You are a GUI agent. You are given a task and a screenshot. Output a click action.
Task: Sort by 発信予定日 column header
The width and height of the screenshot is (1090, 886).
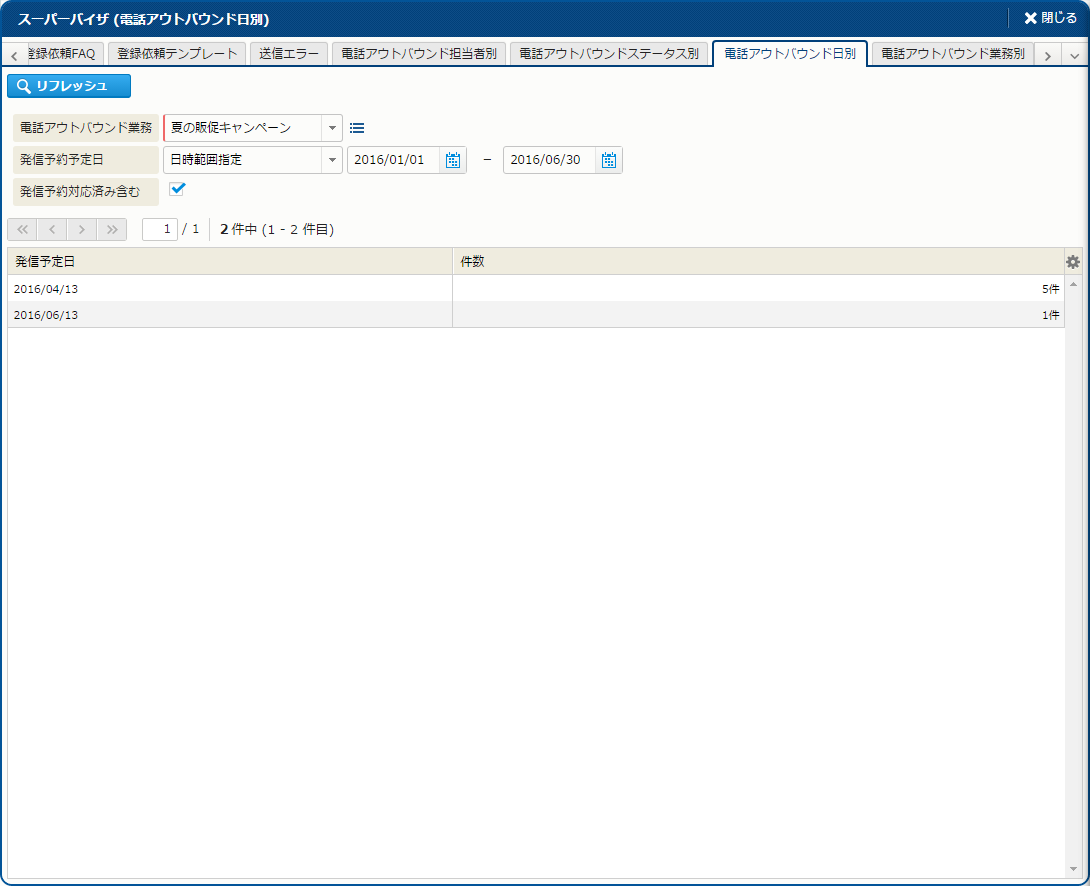tap(229, 262)
